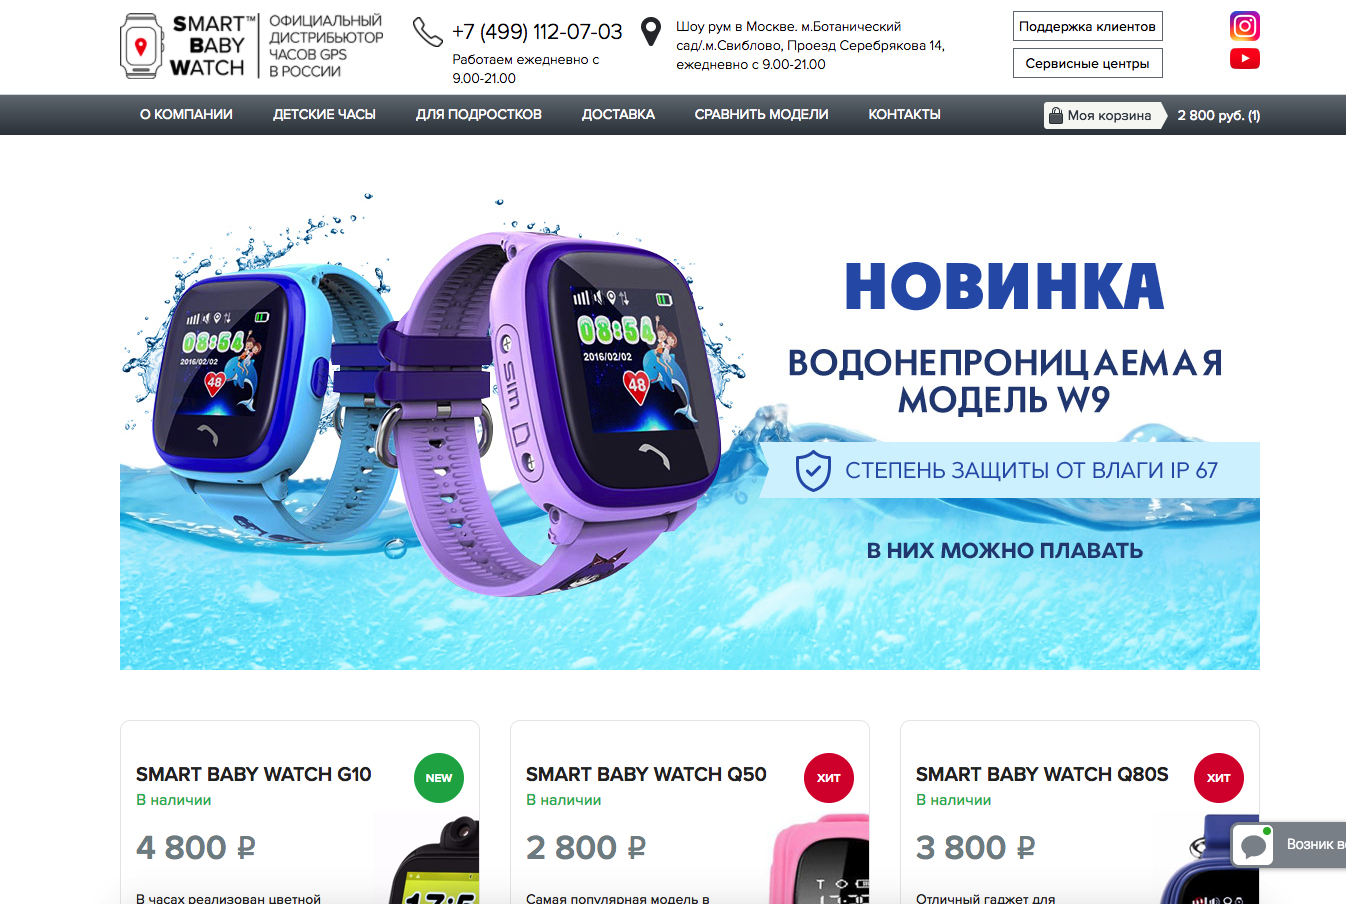Click the shopping bag cart icon
1346x904 pixels.
tap(1055, 115)
